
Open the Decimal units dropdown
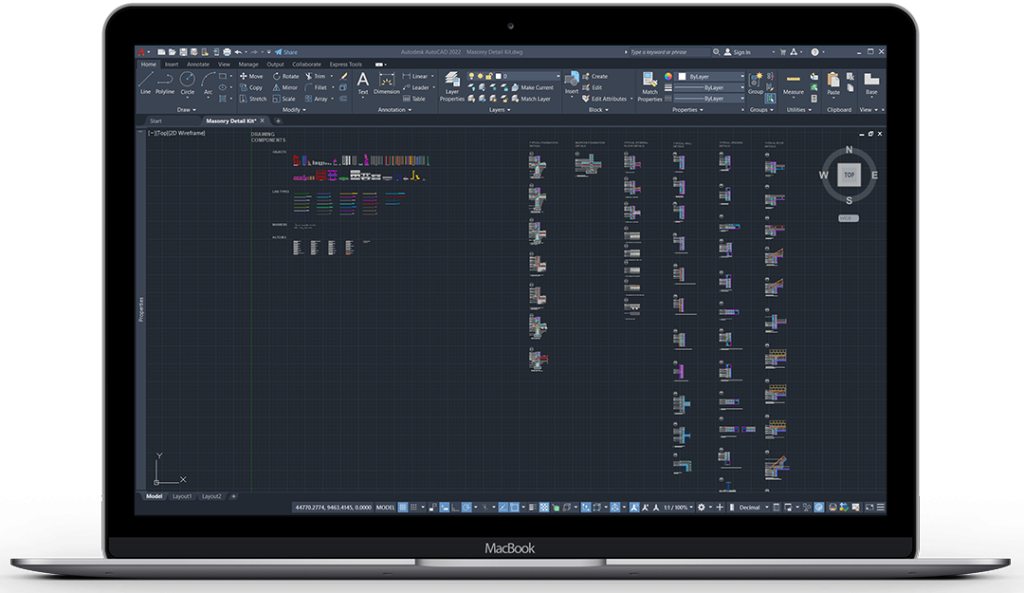pos(752,507)
